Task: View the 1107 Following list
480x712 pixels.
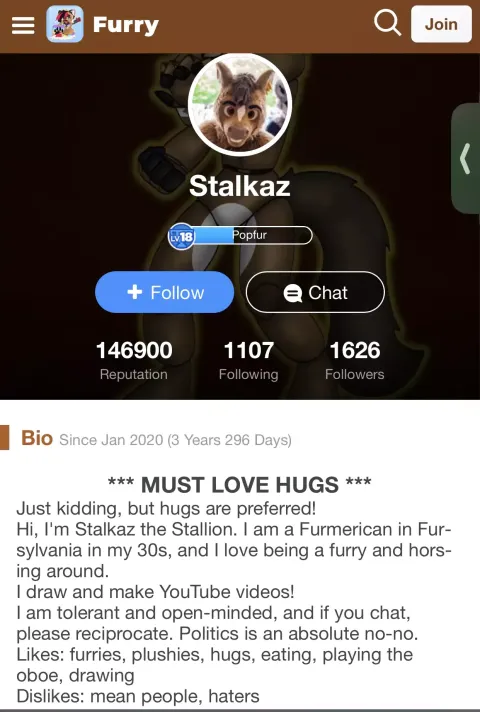Action: tap(248, 361)
